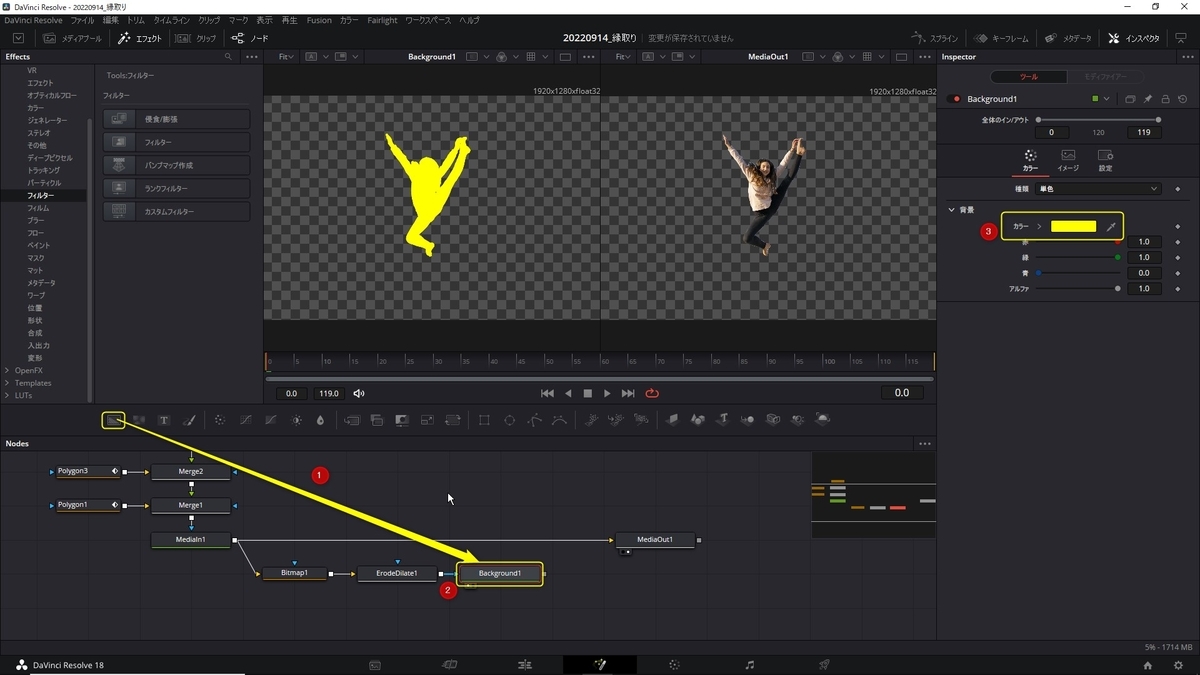Open the 種類 dropdown showing 単色
The width and height of the screenshot is (1200, 675).
click(1098, 188)
